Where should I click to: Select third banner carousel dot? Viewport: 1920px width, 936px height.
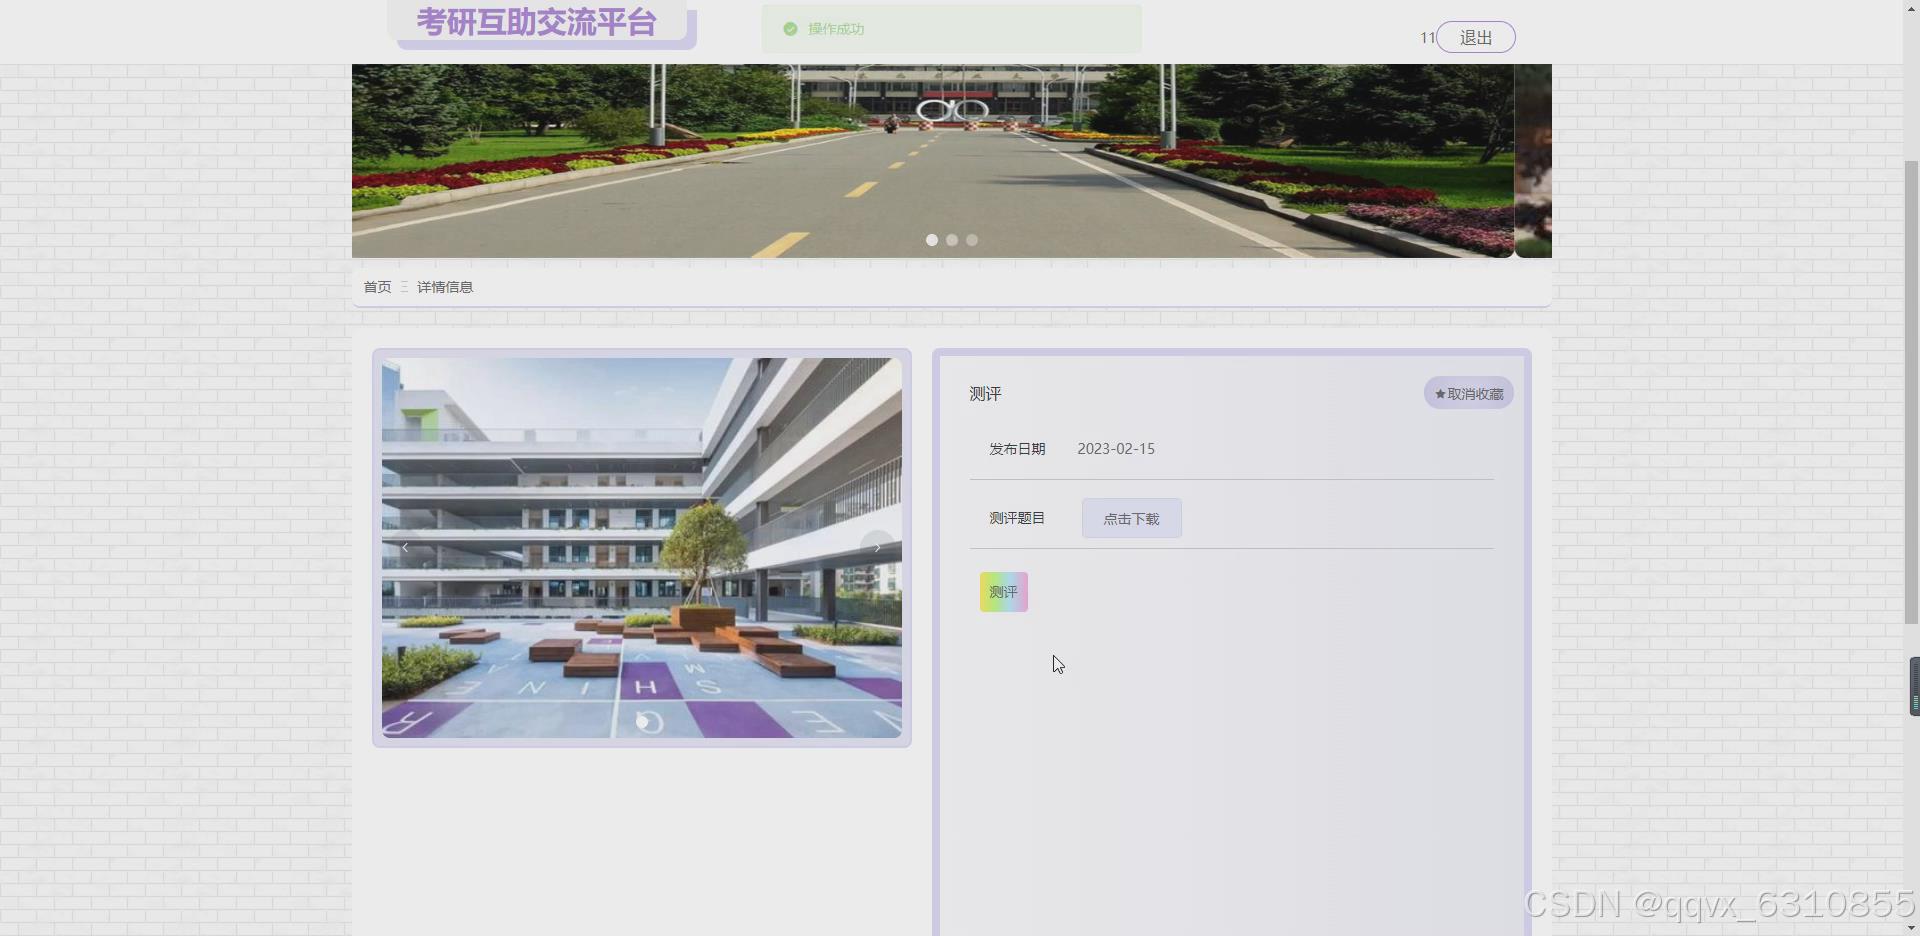[972, 240]
